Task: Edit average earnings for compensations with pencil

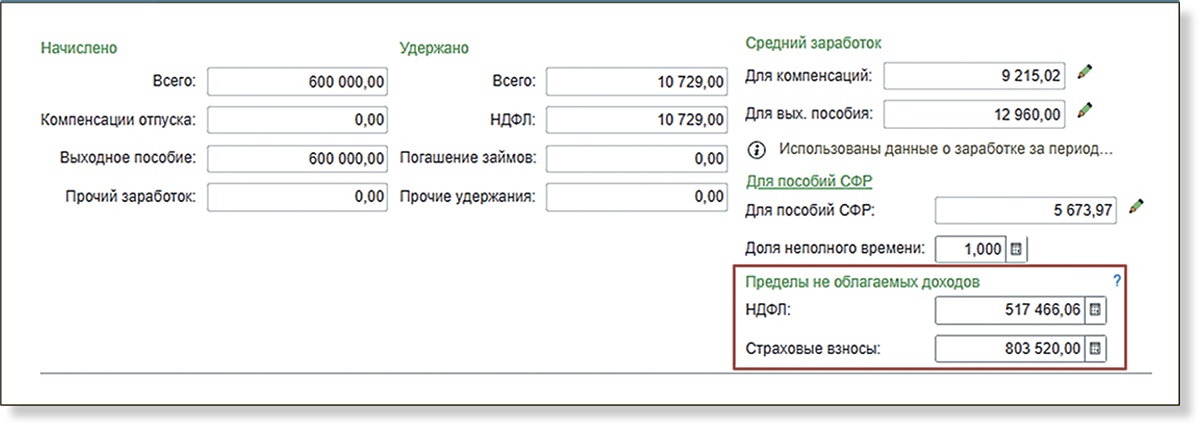Action: (x=1086, y=74)
